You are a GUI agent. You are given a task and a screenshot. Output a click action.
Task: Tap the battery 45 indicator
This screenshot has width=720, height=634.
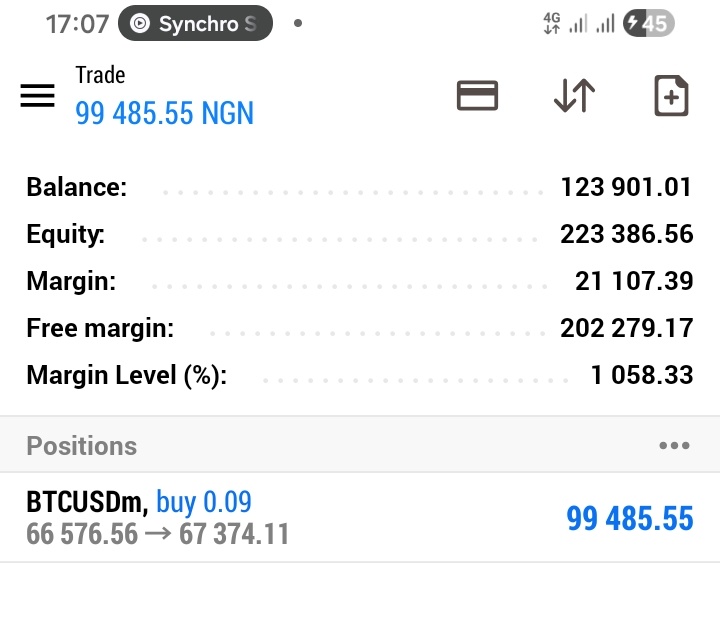(x=648, y=23)
